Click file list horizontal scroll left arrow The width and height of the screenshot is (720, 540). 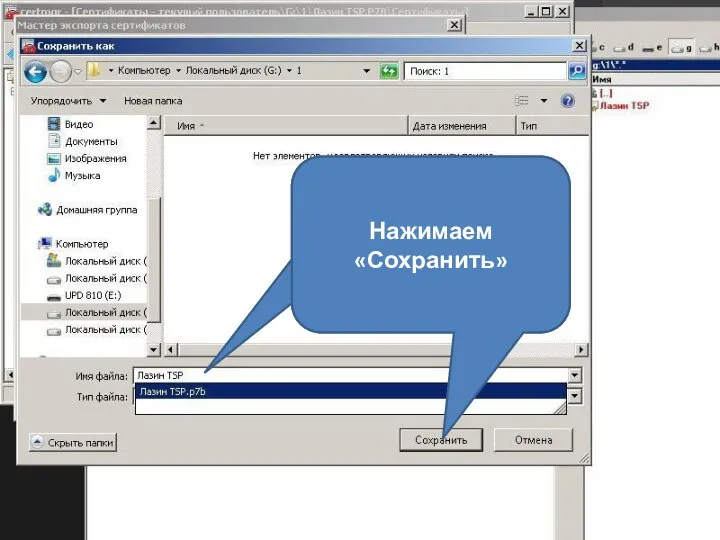[170, 350]
